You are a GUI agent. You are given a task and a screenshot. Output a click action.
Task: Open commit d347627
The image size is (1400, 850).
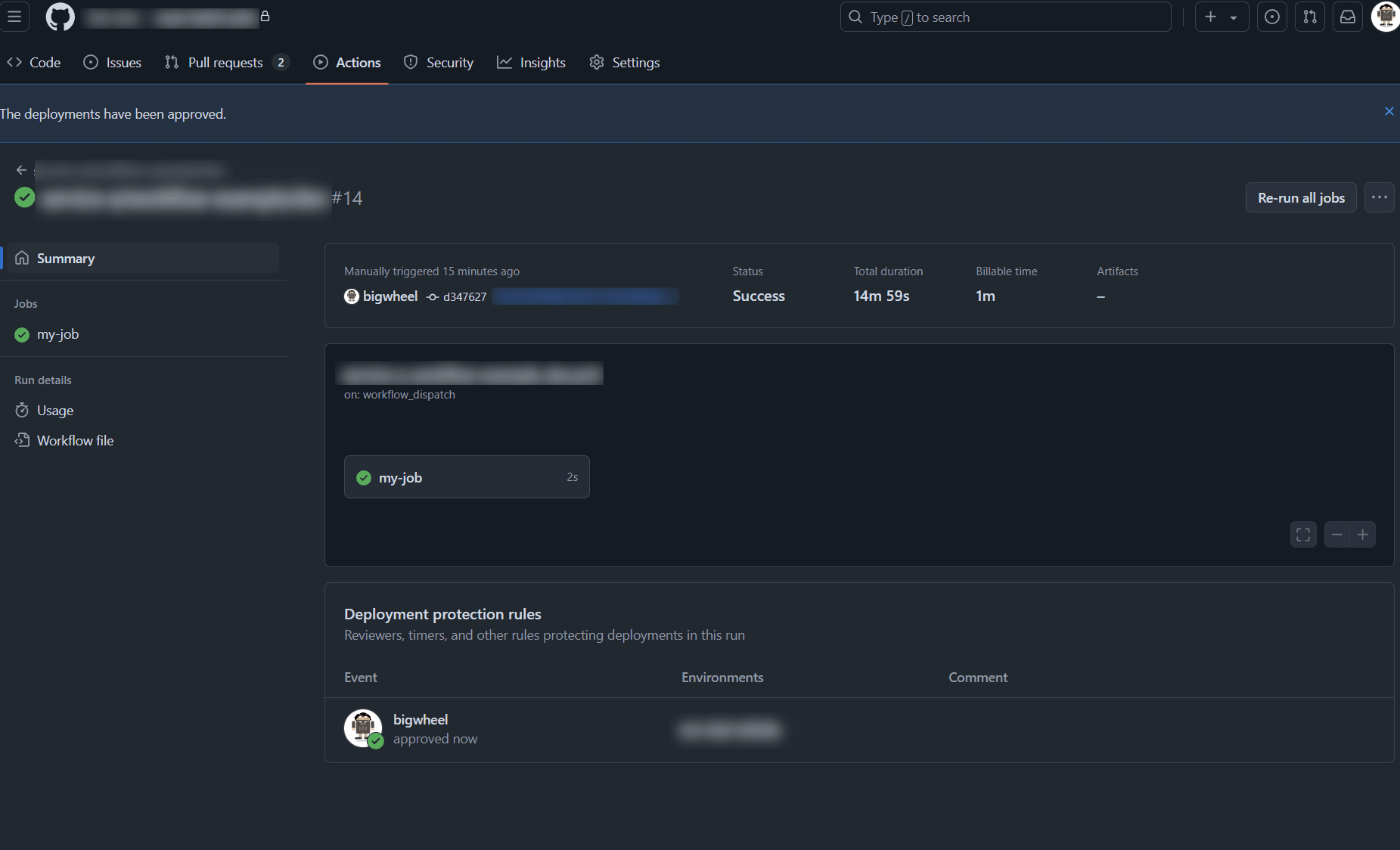pos(465,297)
